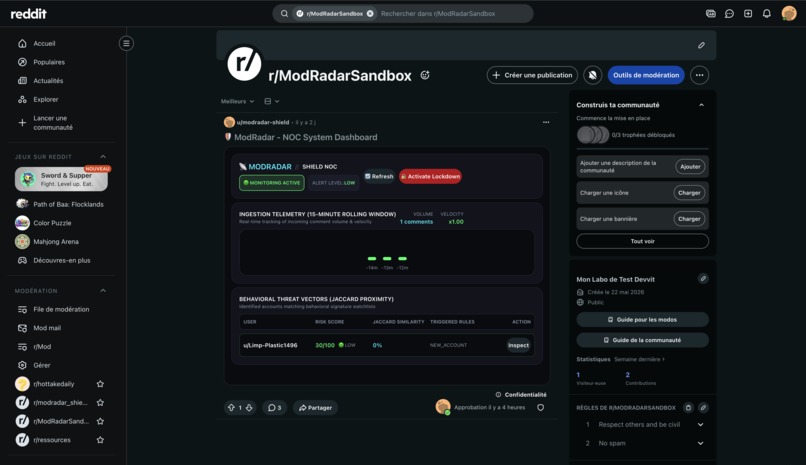Click Tout voir
Image resolution: width=806 pixels, height=465 pixels.
[643, 241]
